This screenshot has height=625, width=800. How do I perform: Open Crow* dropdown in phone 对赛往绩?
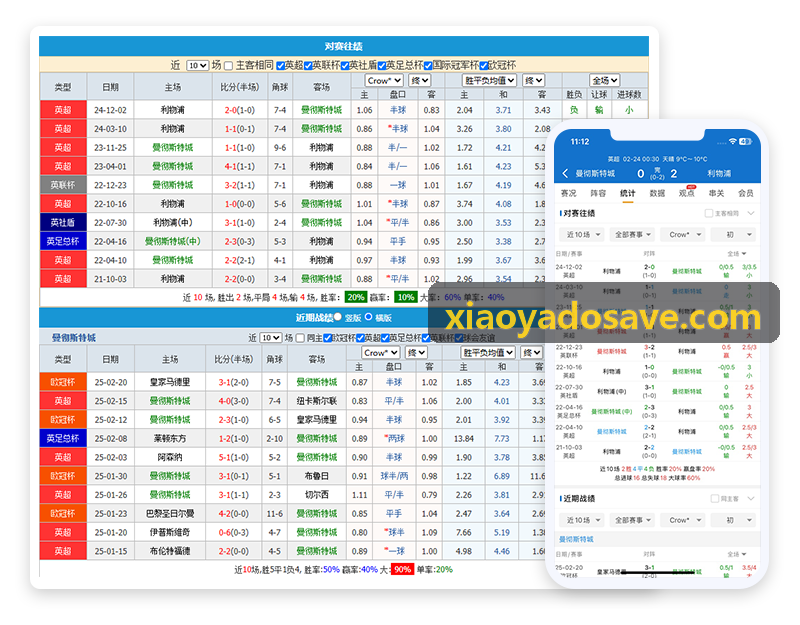684,235
